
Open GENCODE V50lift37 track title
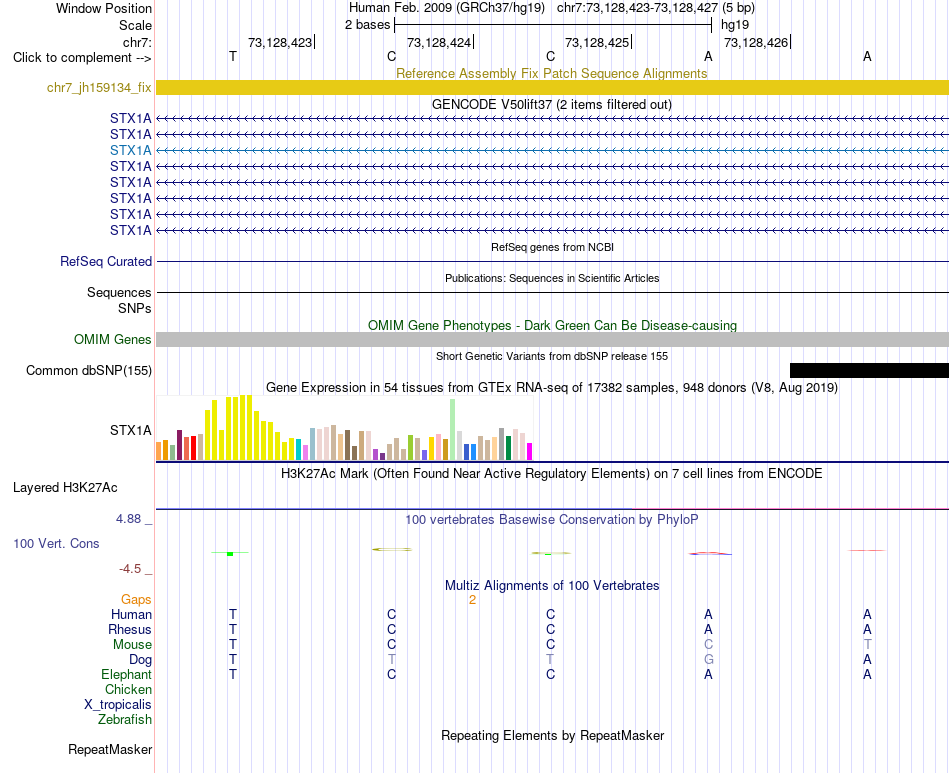click(551, 104)
